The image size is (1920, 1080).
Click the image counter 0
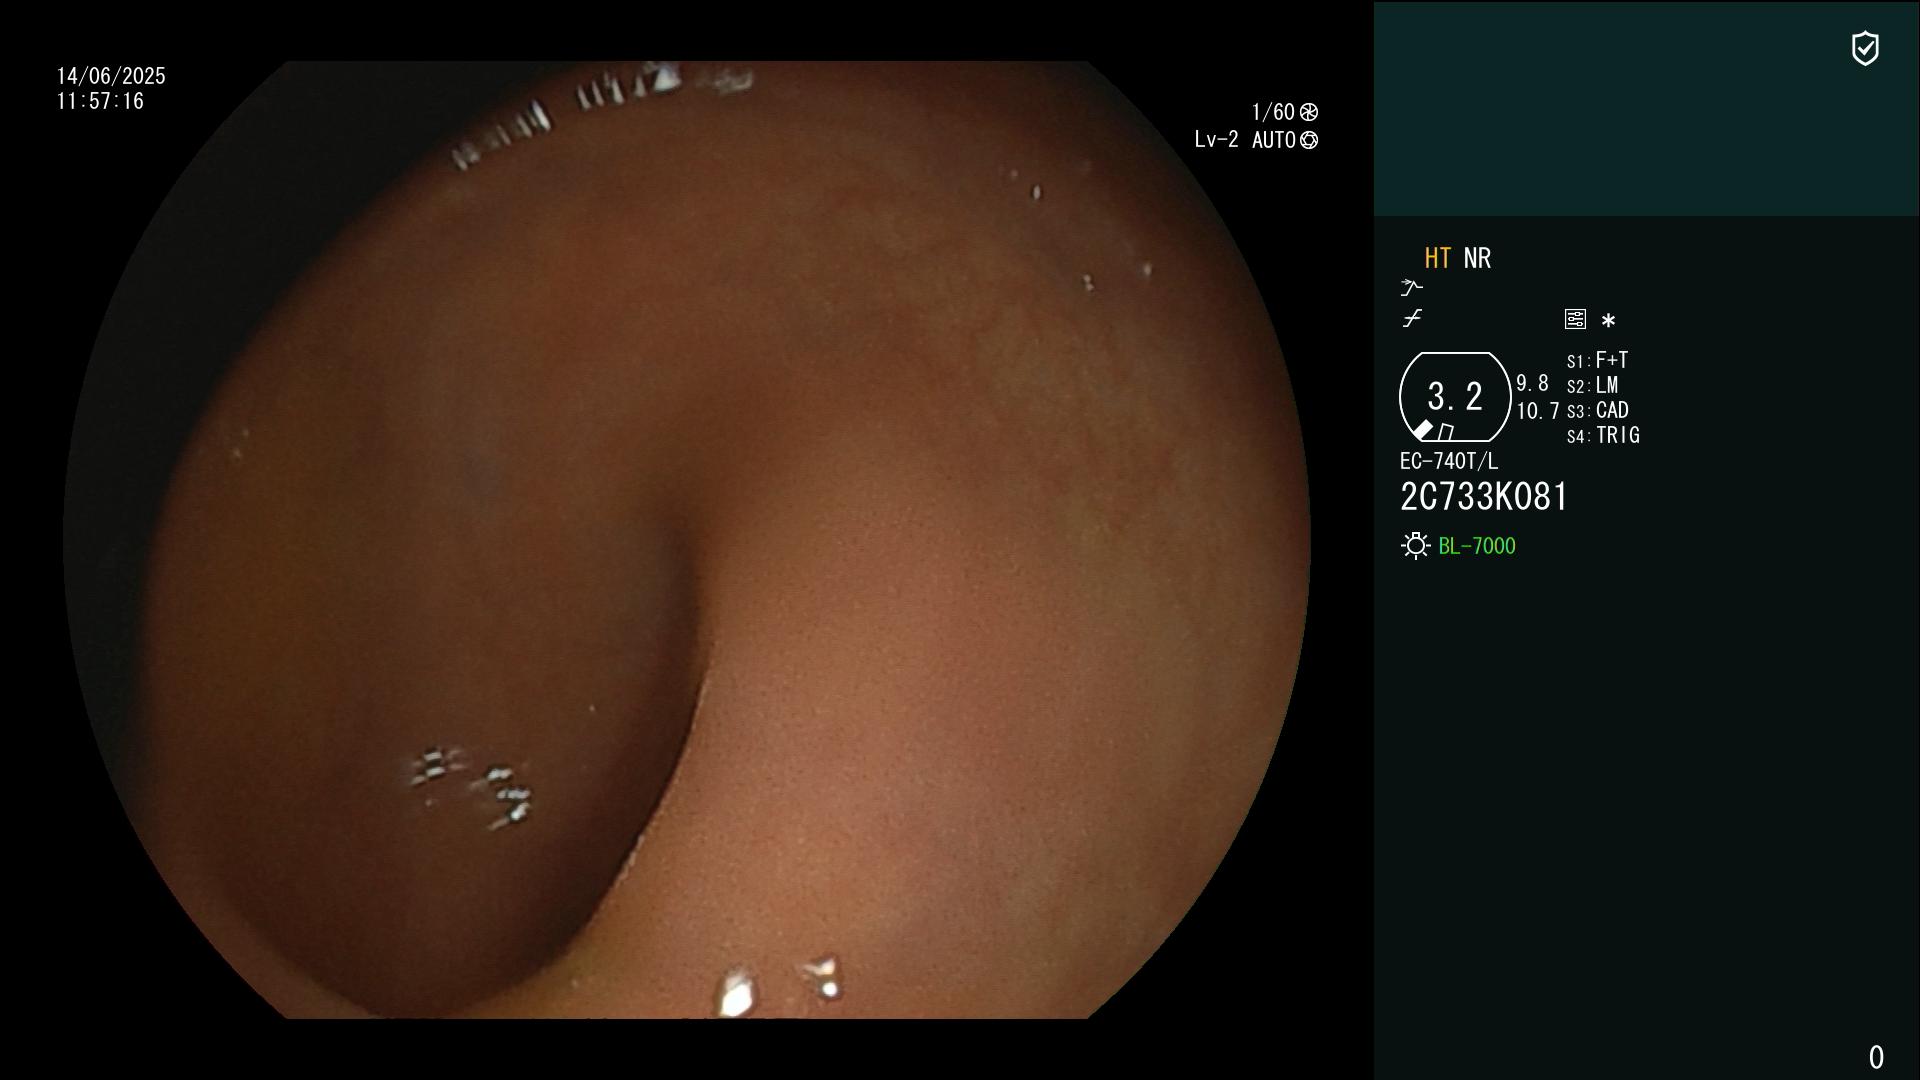pos(1876,1057)
